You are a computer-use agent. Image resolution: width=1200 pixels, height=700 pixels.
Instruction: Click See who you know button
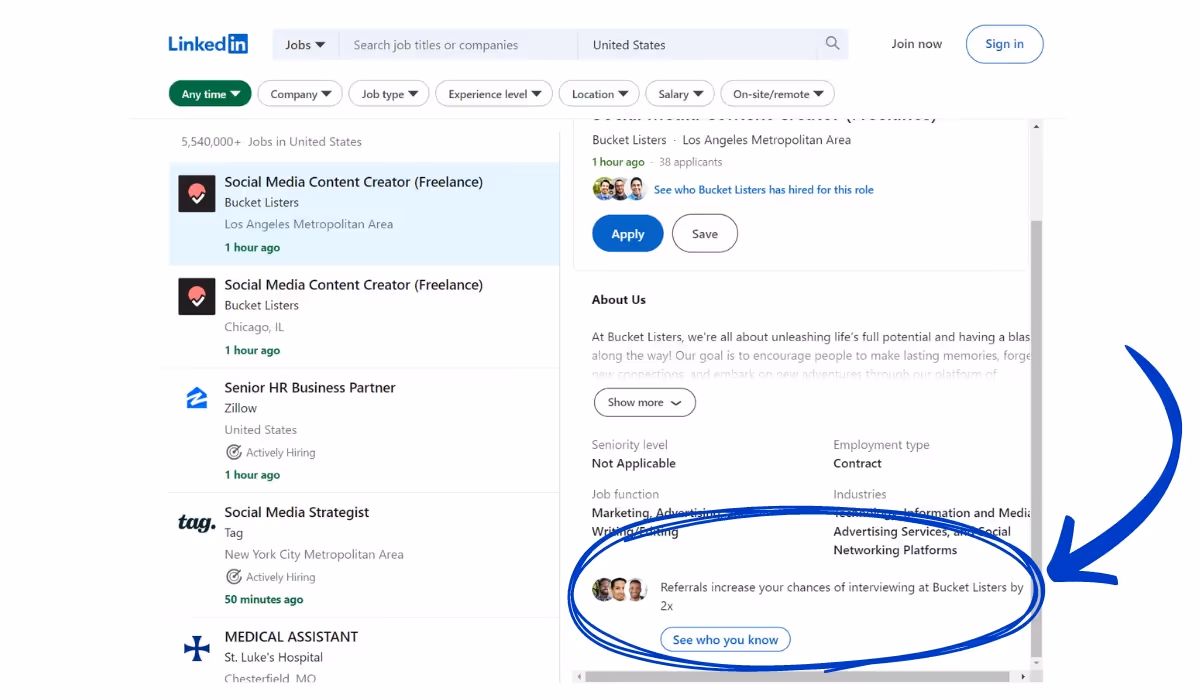(x=725, y=640)
